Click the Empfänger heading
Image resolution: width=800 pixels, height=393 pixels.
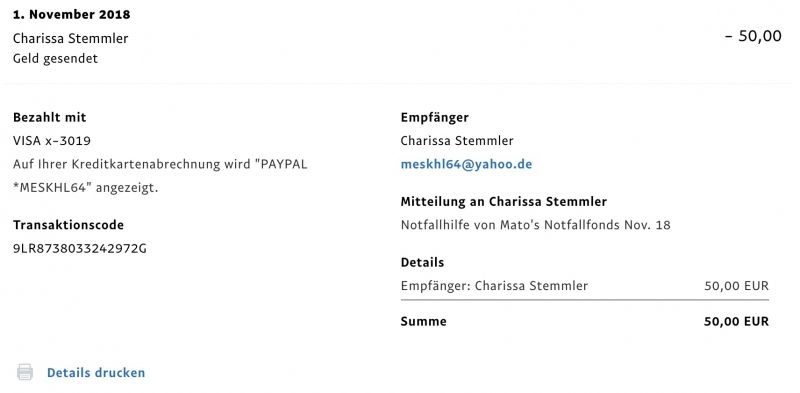pyautogui.click(x=435, y=117)
